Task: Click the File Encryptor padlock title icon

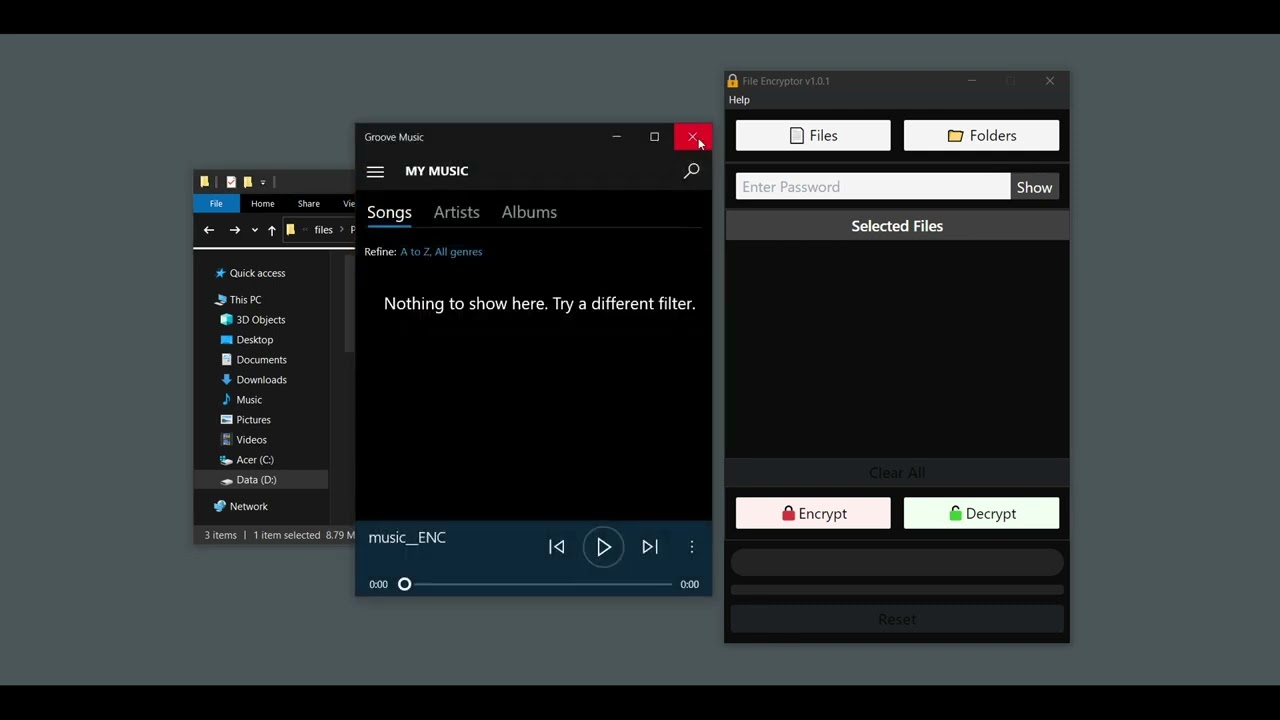Action: tap(733, 81)
